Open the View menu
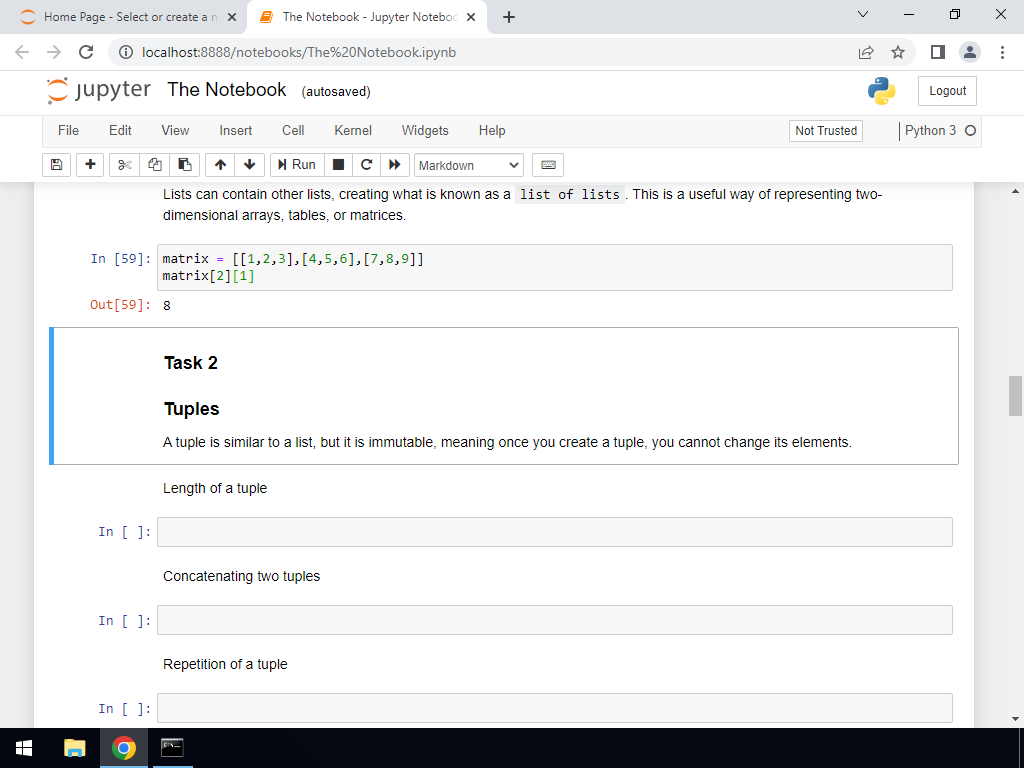The height and width of the screenshot is (768, 1024). [175, 131]
